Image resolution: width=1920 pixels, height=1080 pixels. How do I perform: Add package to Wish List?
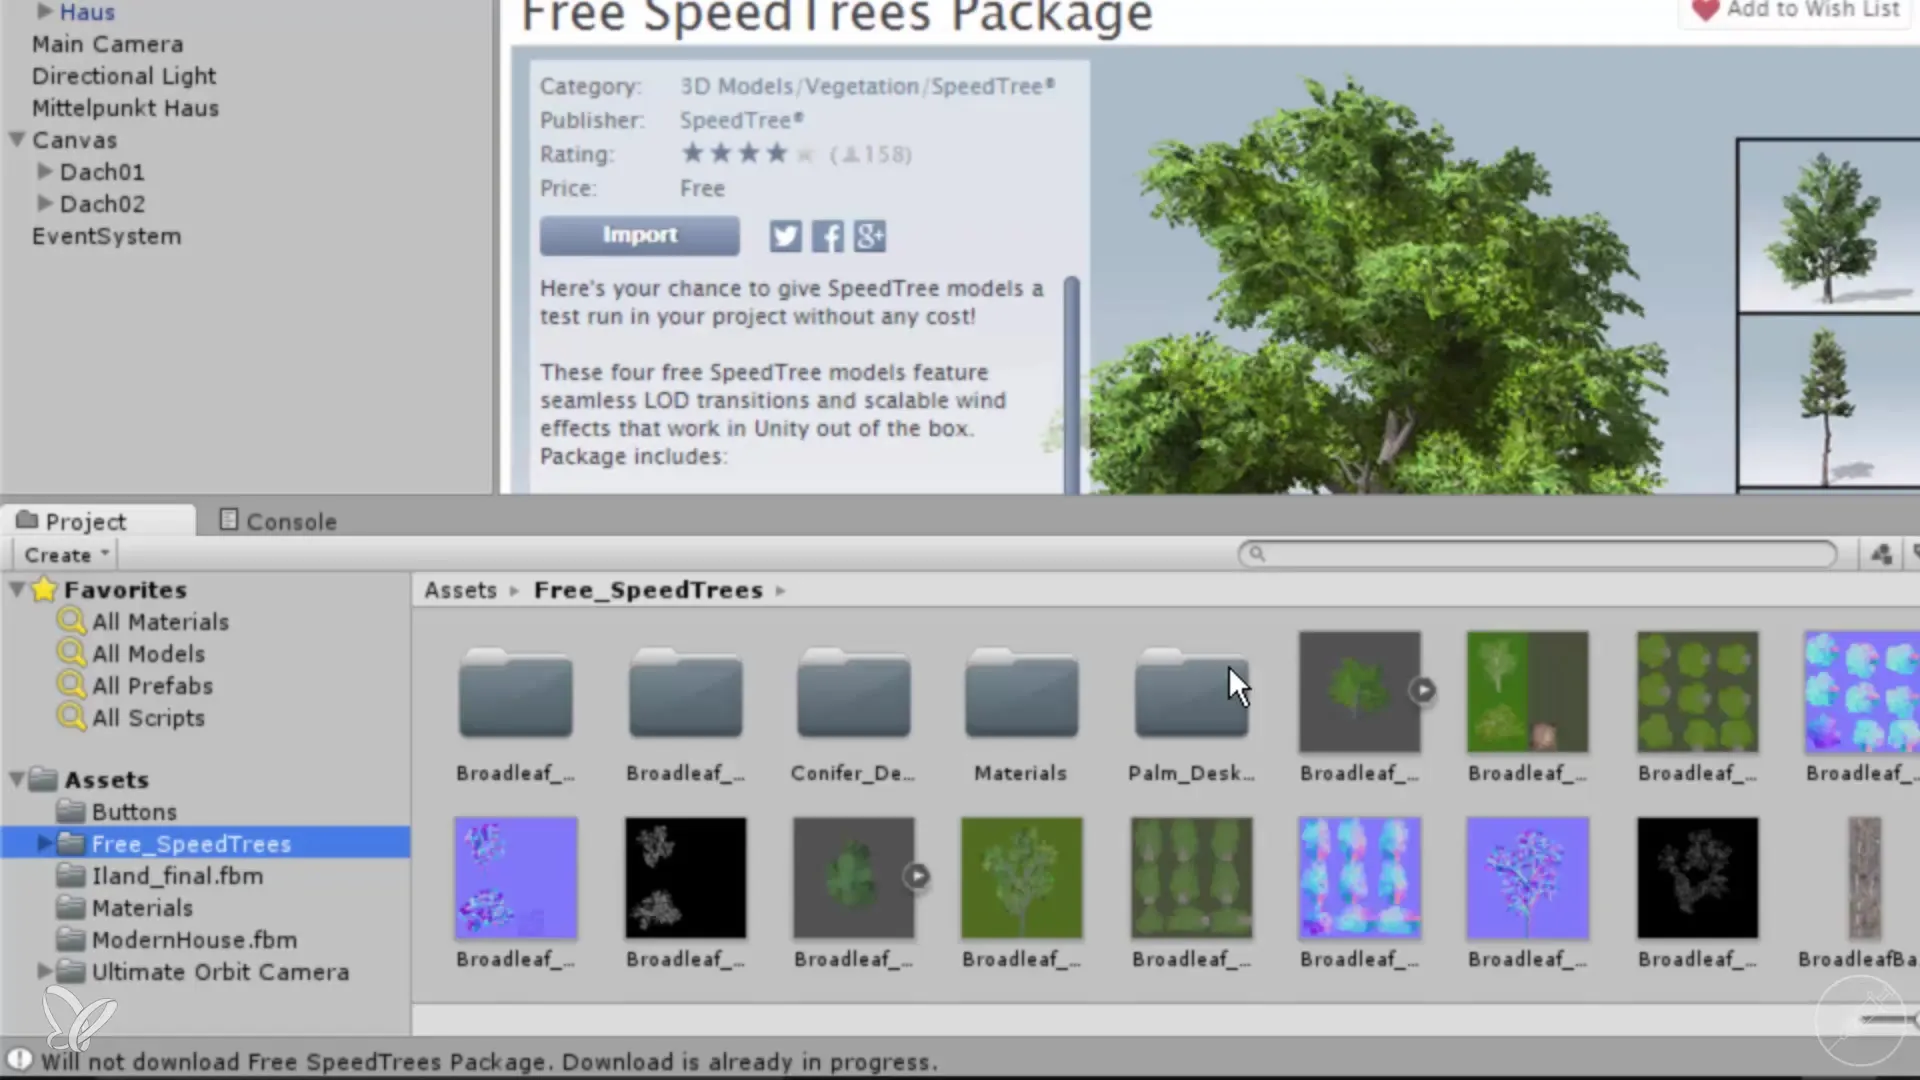tap(1795, 10)
